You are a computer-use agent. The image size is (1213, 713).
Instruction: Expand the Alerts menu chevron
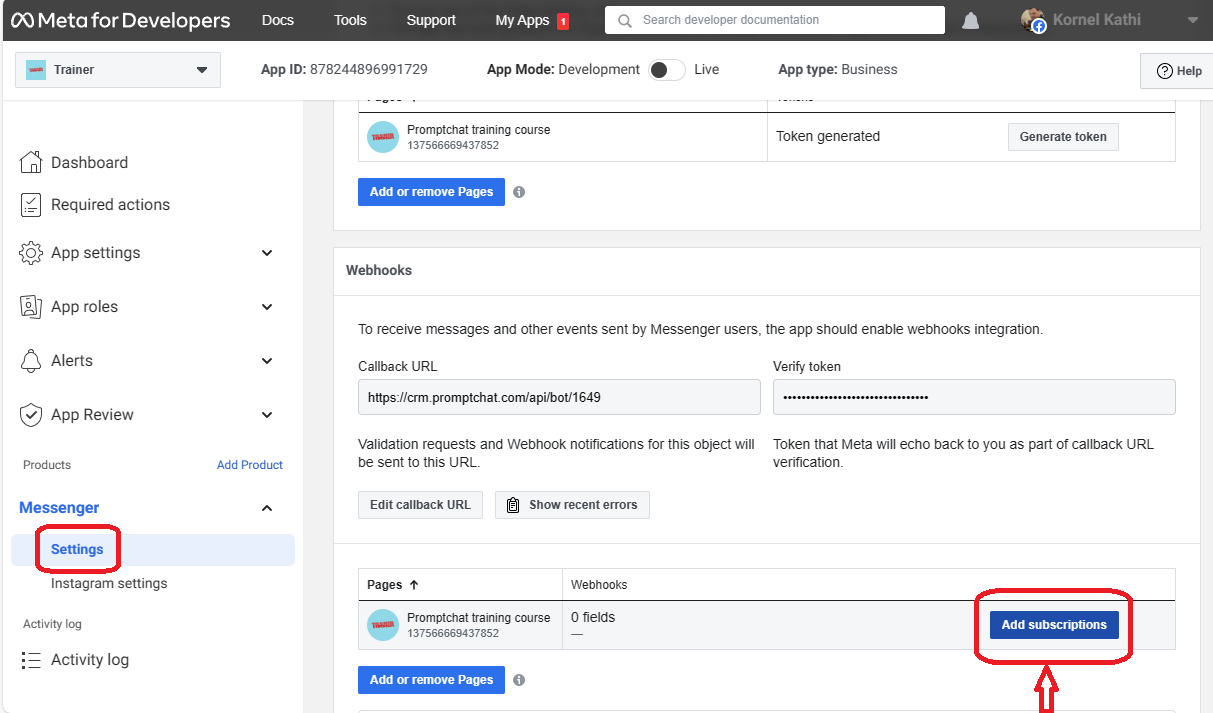(x=267, y=361)
